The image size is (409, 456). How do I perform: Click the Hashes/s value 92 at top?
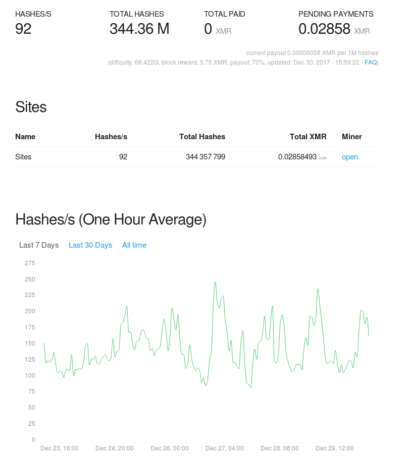coord(23,29)
